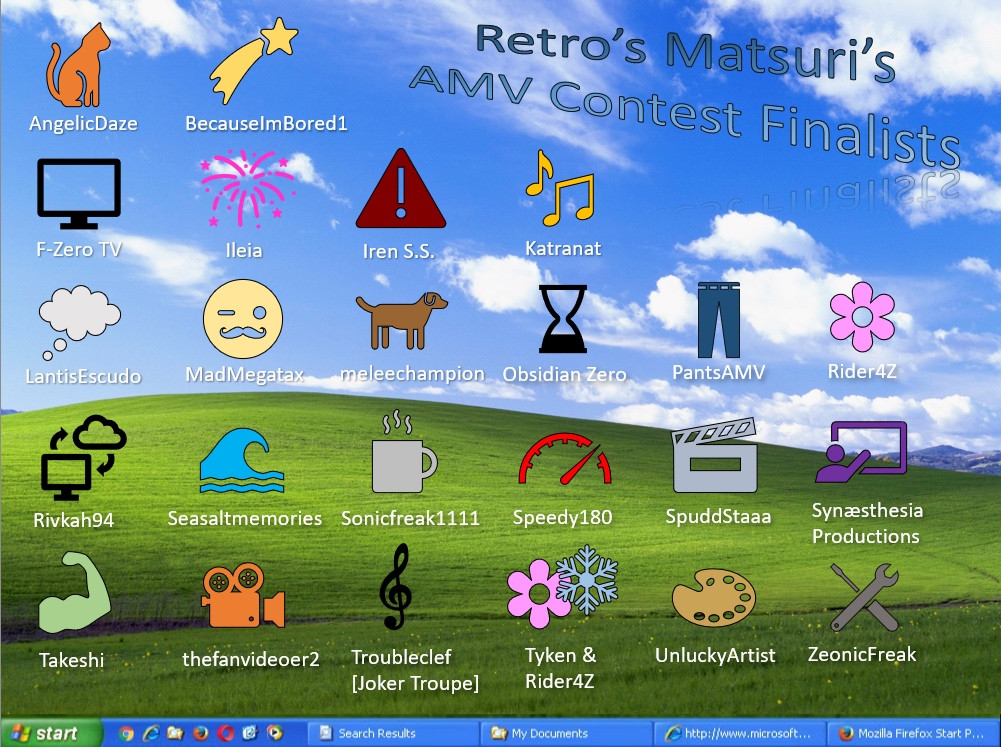The height and width of the screenshot is (747, 1001).
Task: Select the BecauseImBored1 shooting star icon
Action: (253, 60)
